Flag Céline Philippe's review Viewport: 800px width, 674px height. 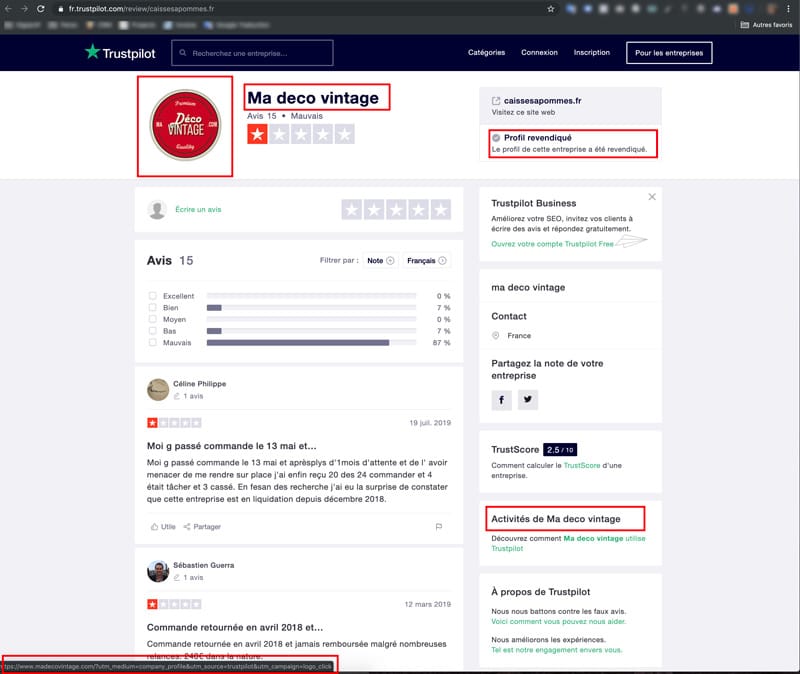tap(438, 526)
